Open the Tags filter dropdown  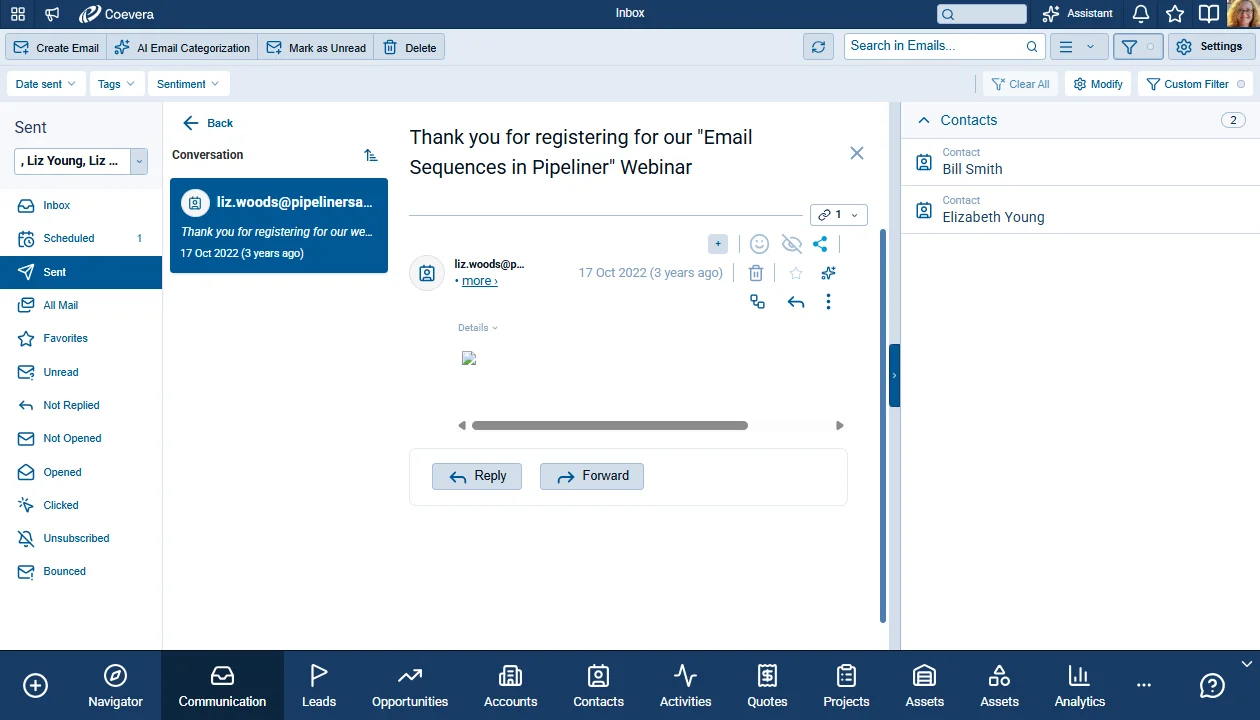point(117,84)
